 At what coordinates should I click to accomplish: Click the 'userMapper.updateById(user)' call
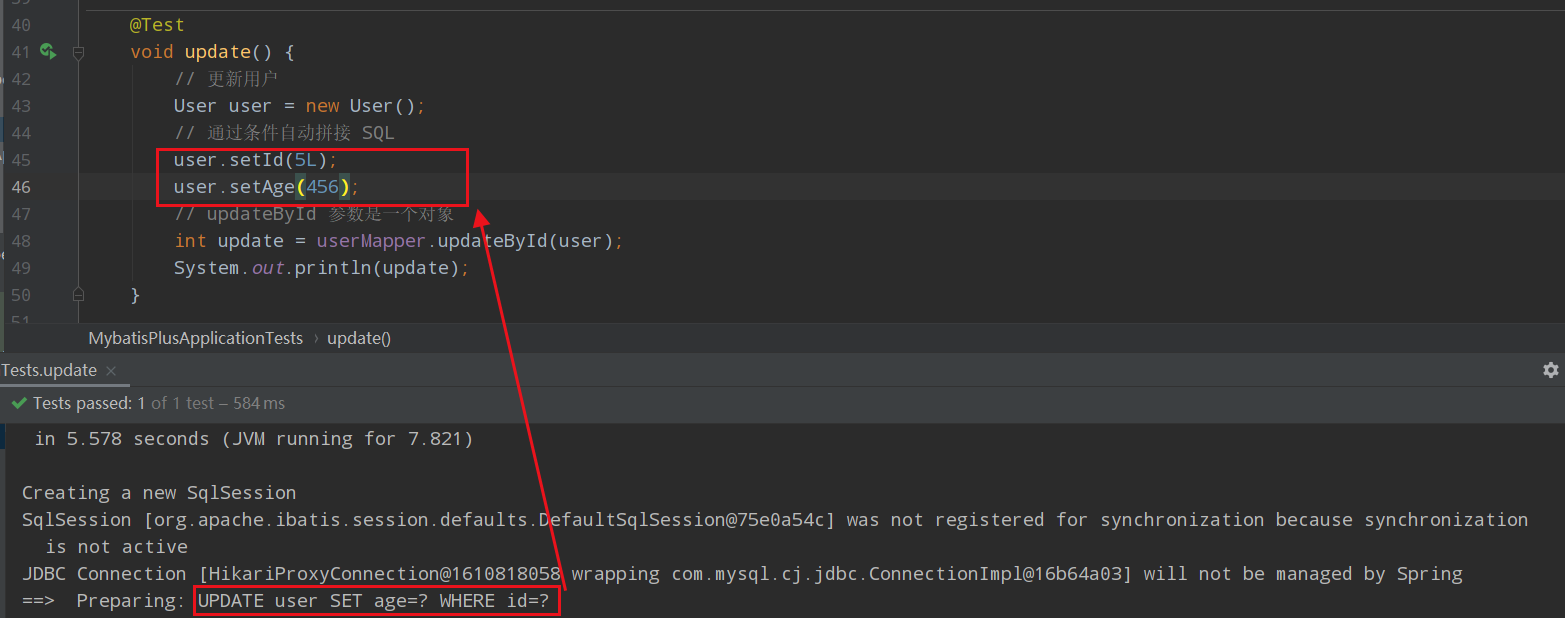tap(465, 241)
